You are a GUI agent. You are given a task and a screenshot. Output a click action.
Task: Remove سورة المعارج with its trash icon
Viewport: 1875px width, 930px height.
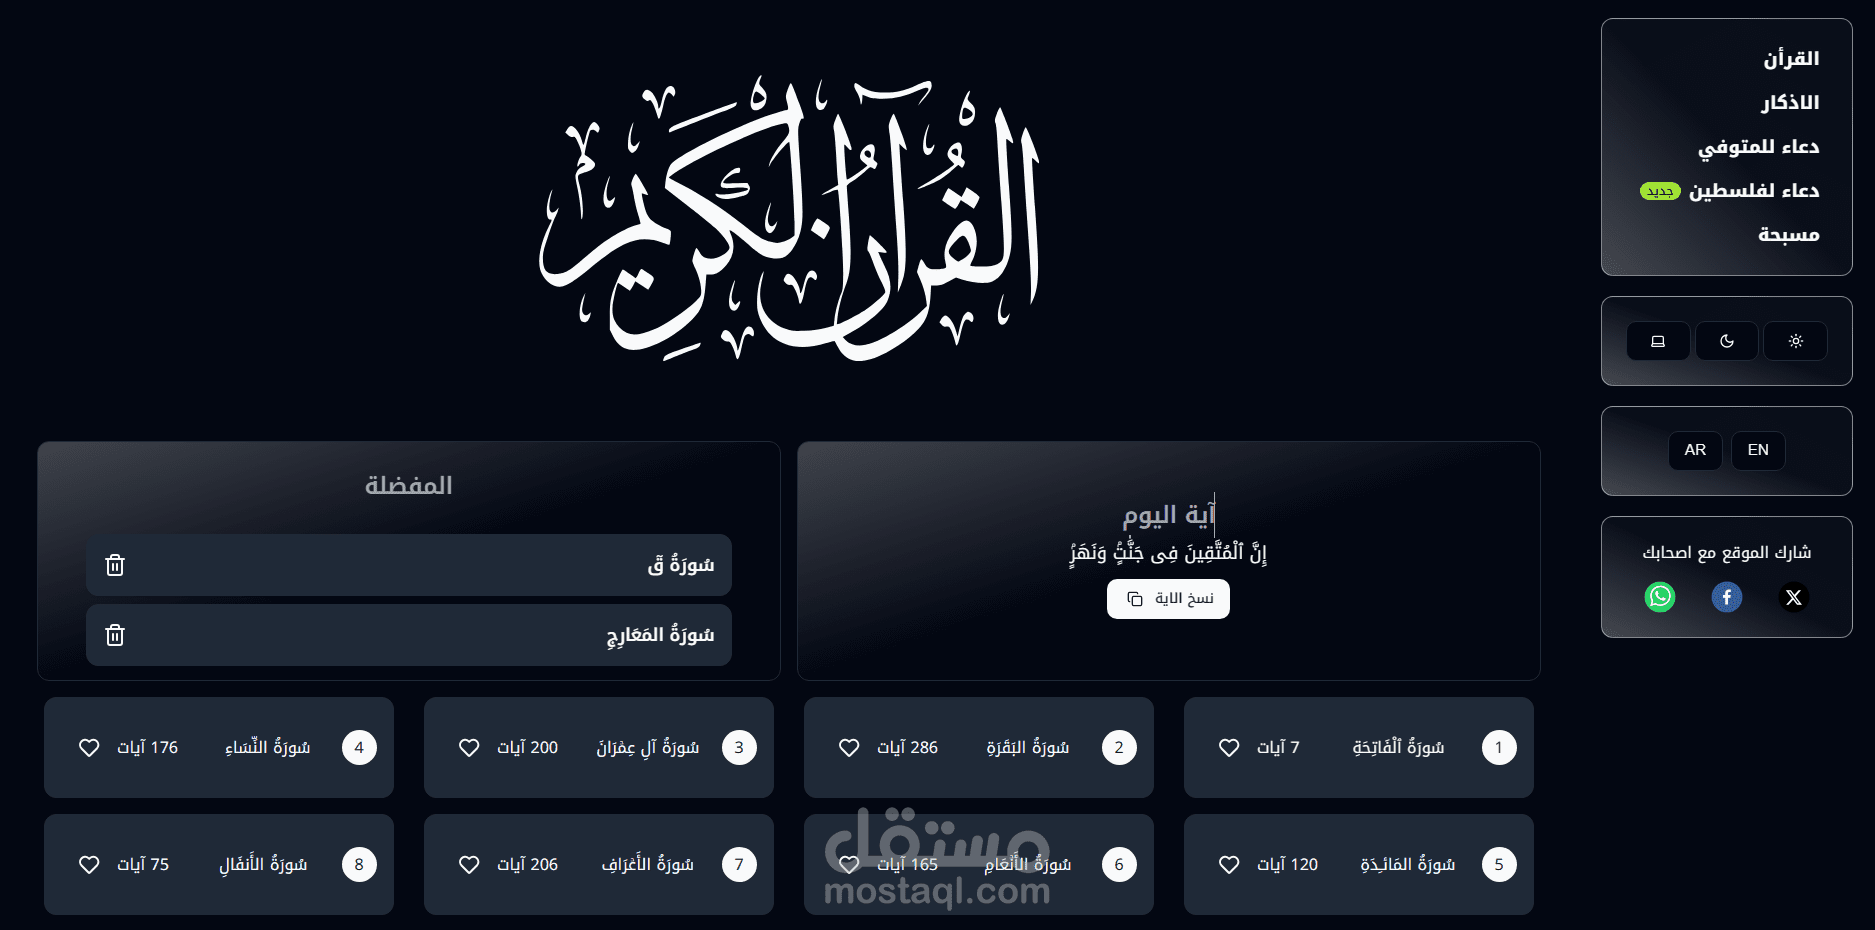(115, 634)
